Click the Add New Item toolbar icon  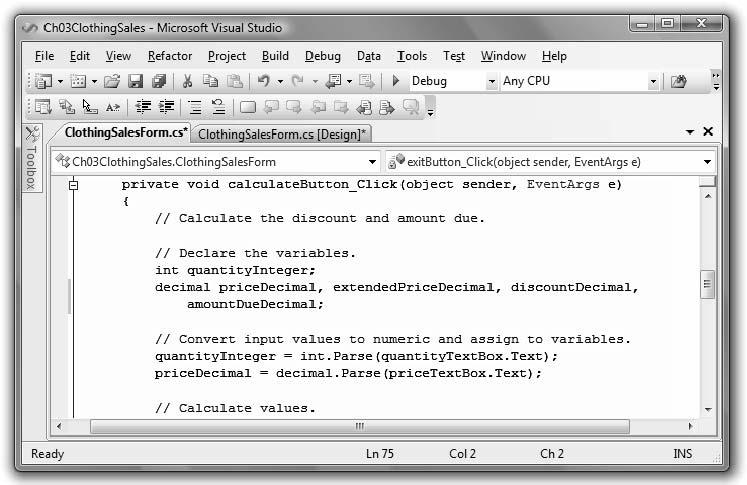coord(78,81)
